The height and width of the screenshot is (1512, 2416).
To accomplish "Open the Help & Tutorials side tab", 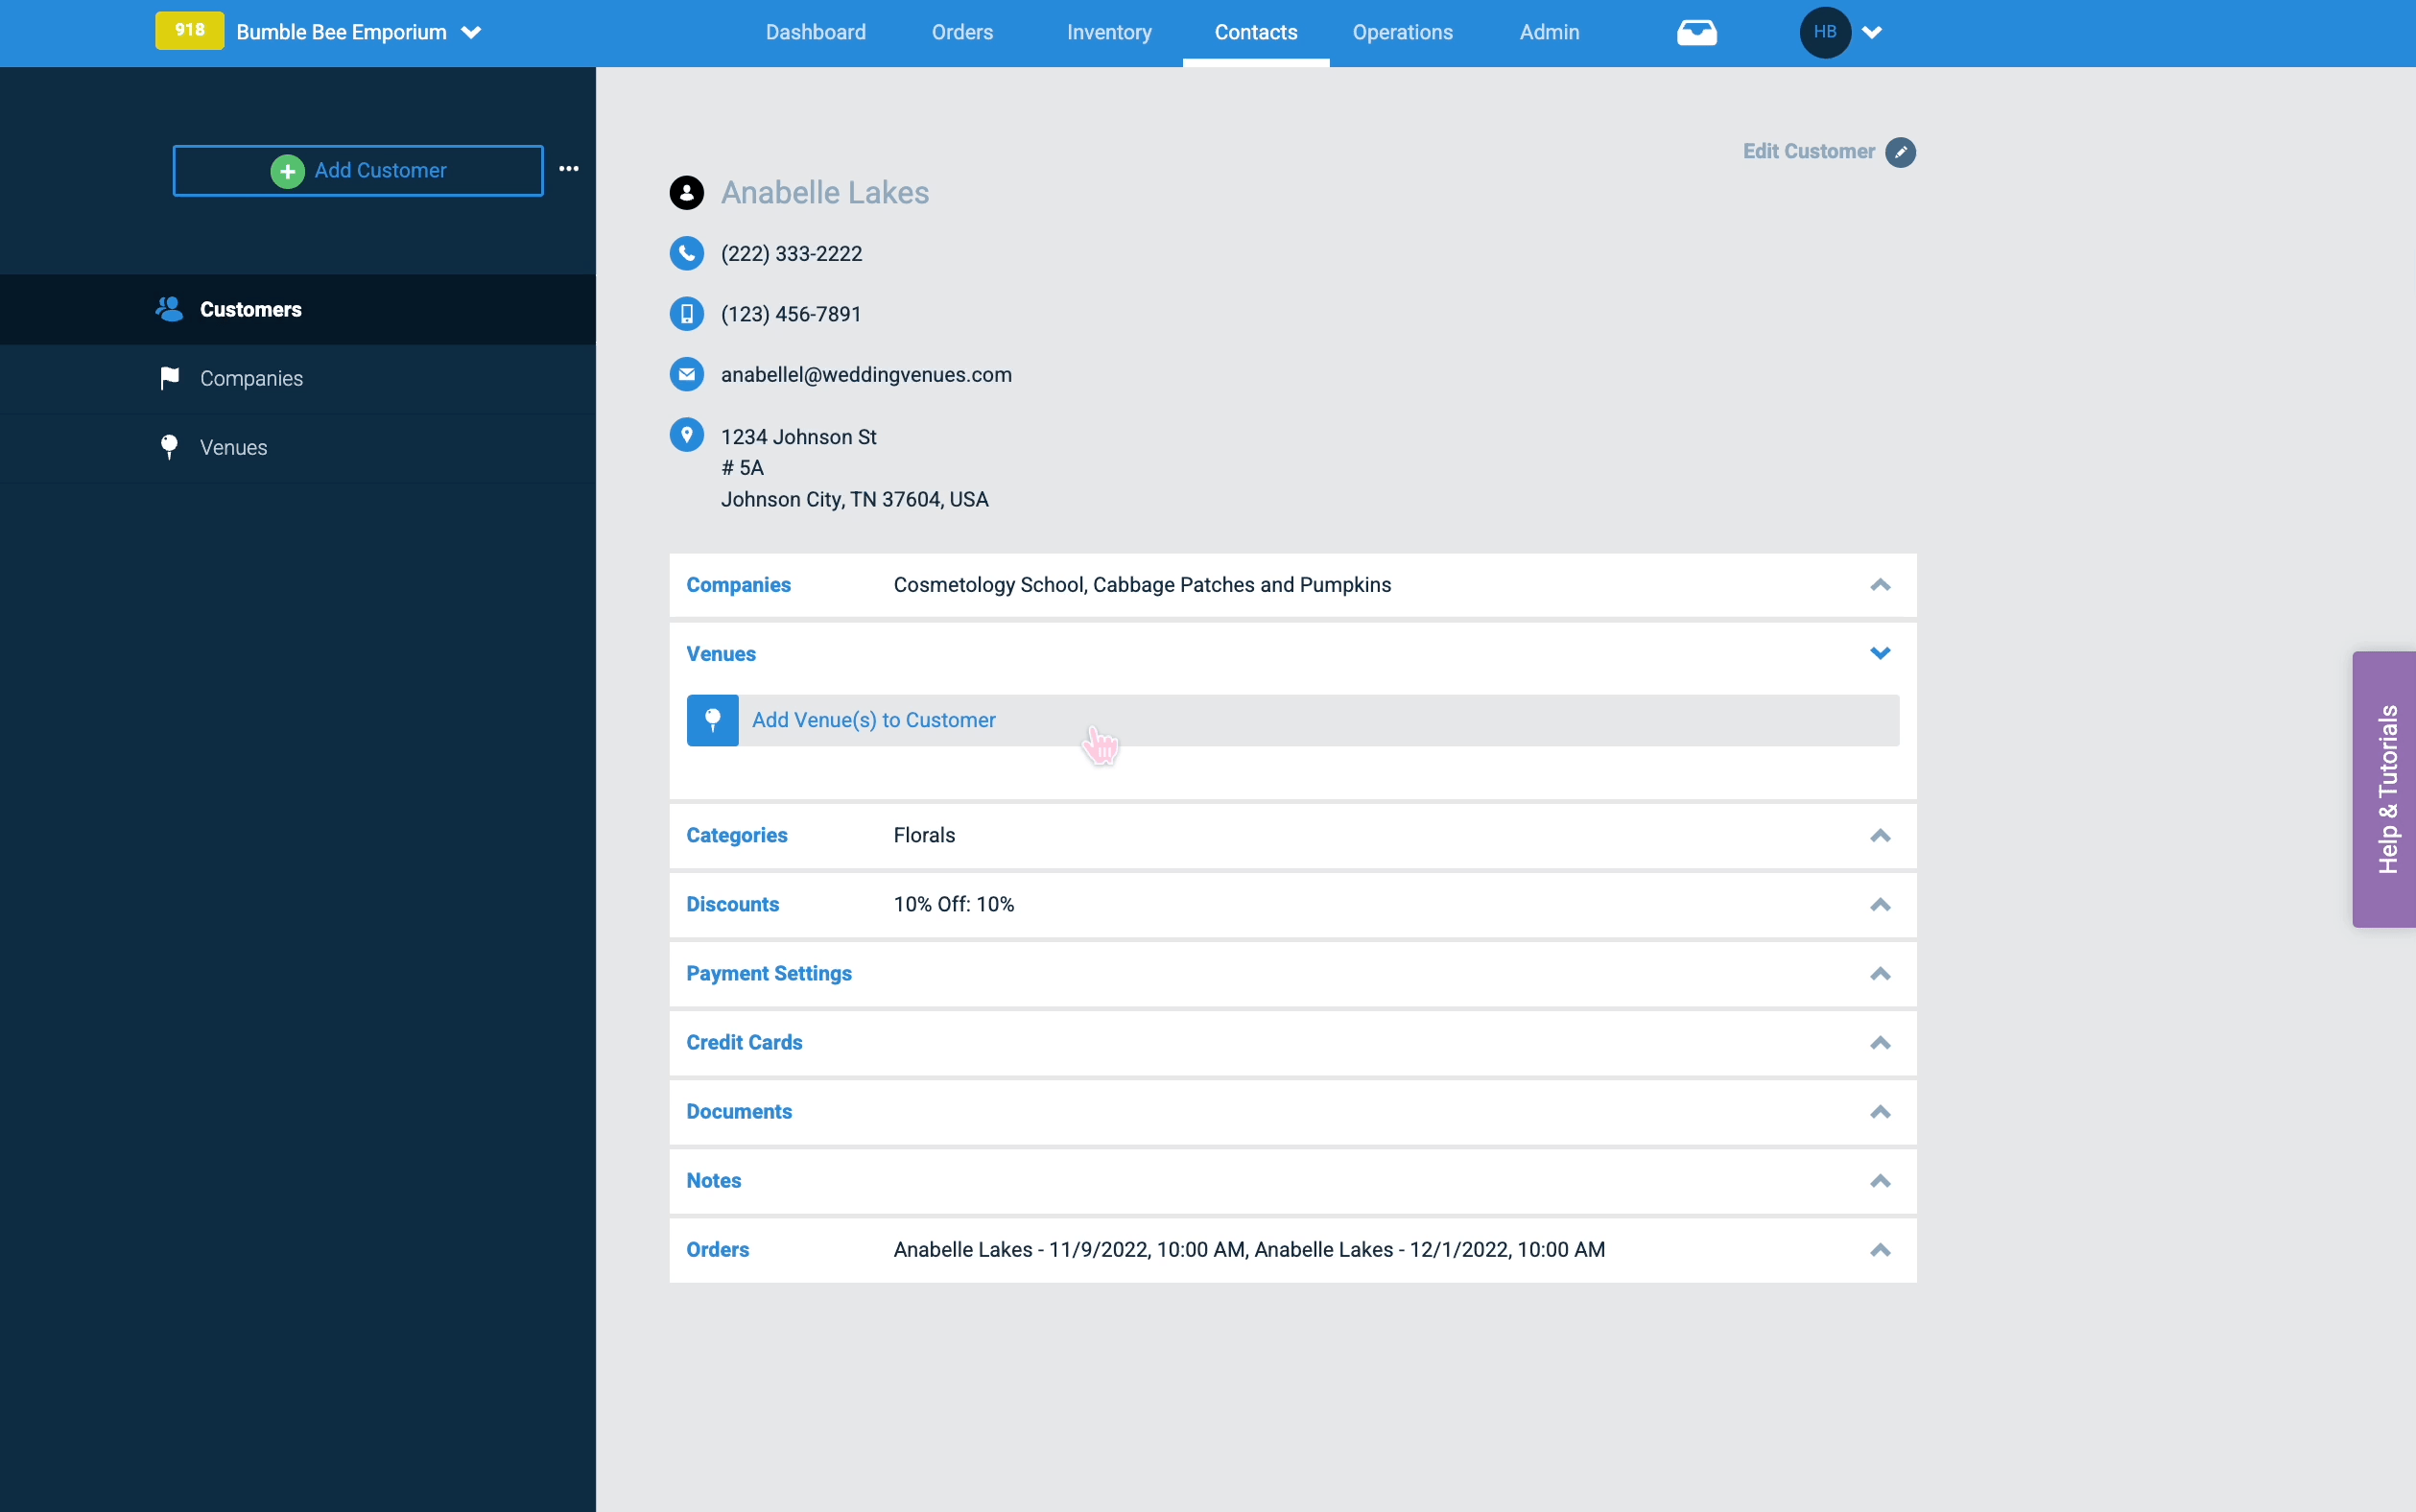I will [2385, 789].
